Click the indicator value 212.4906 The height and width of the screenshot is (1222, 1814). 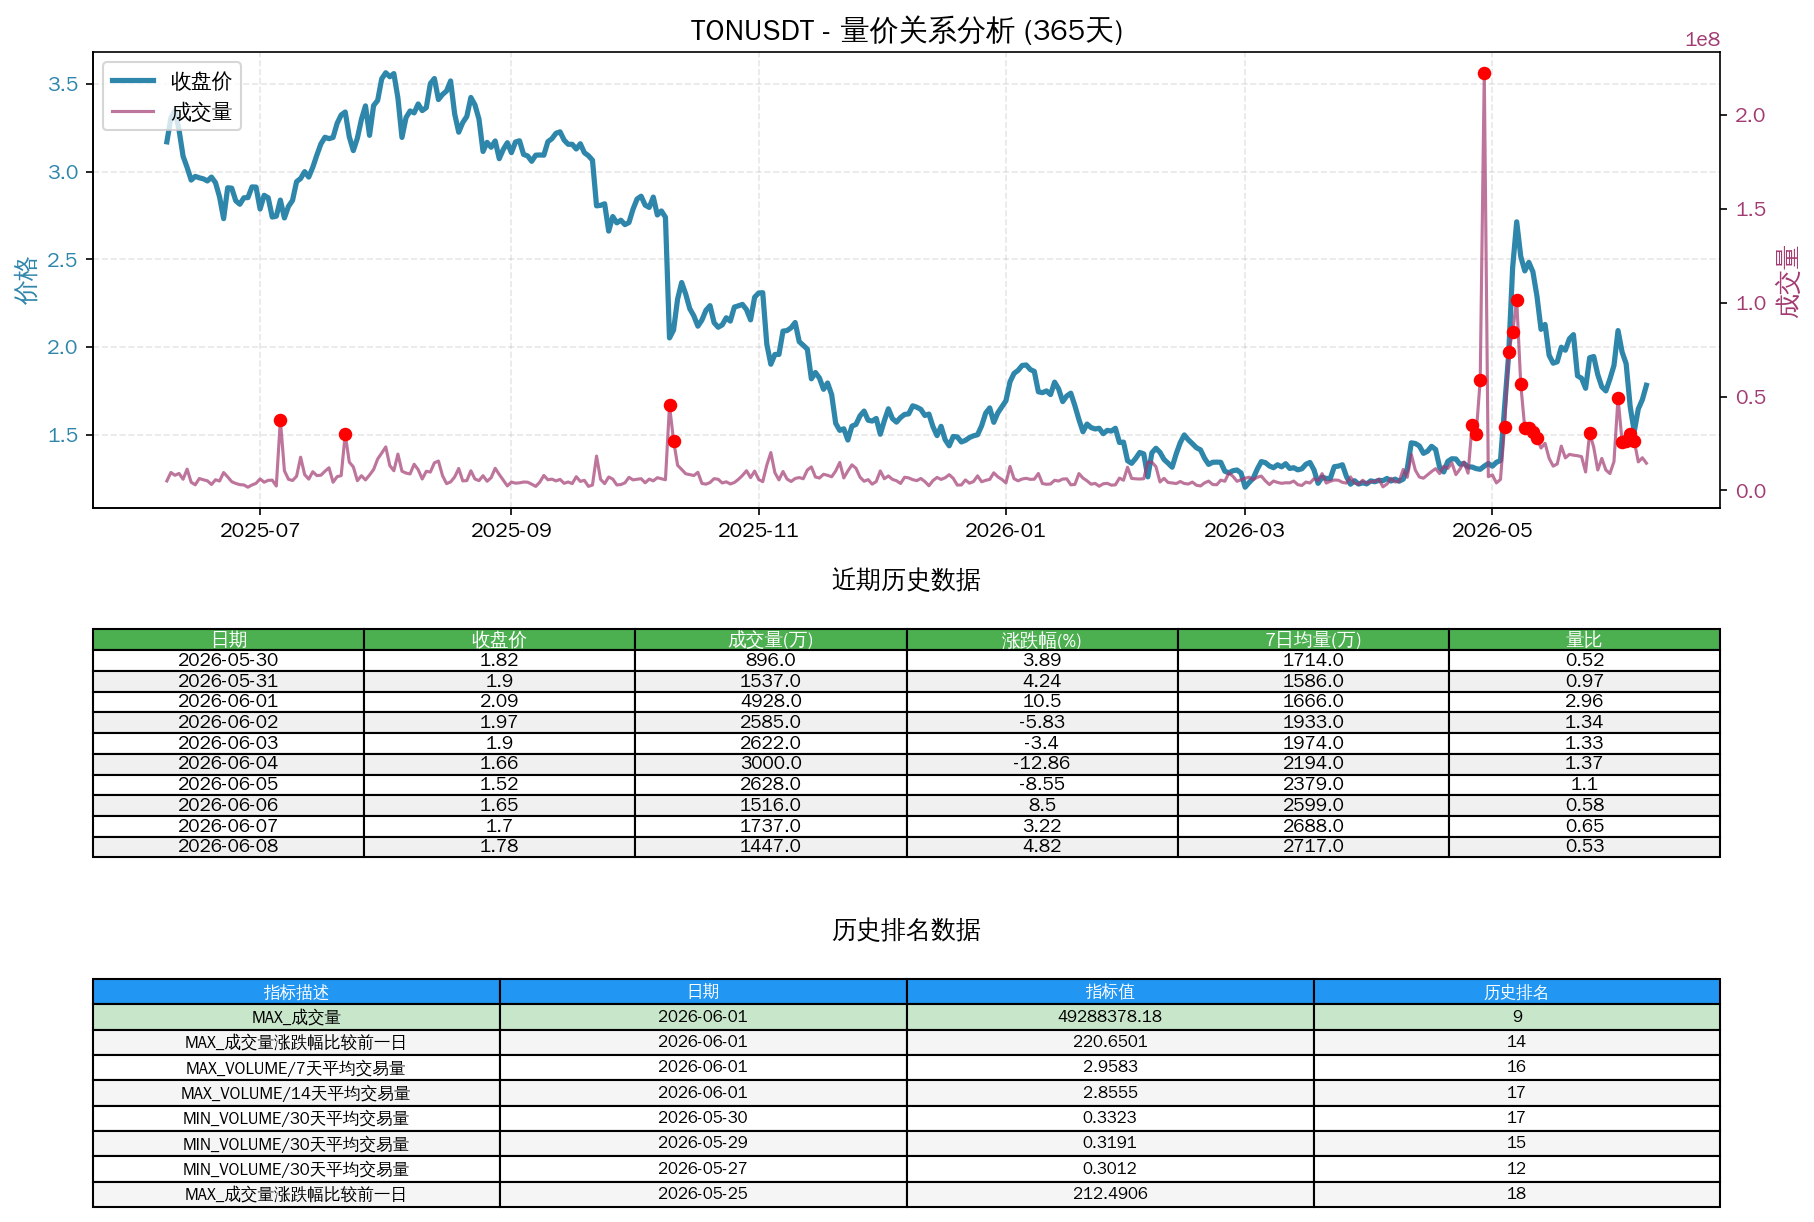click(1110, 1194)
